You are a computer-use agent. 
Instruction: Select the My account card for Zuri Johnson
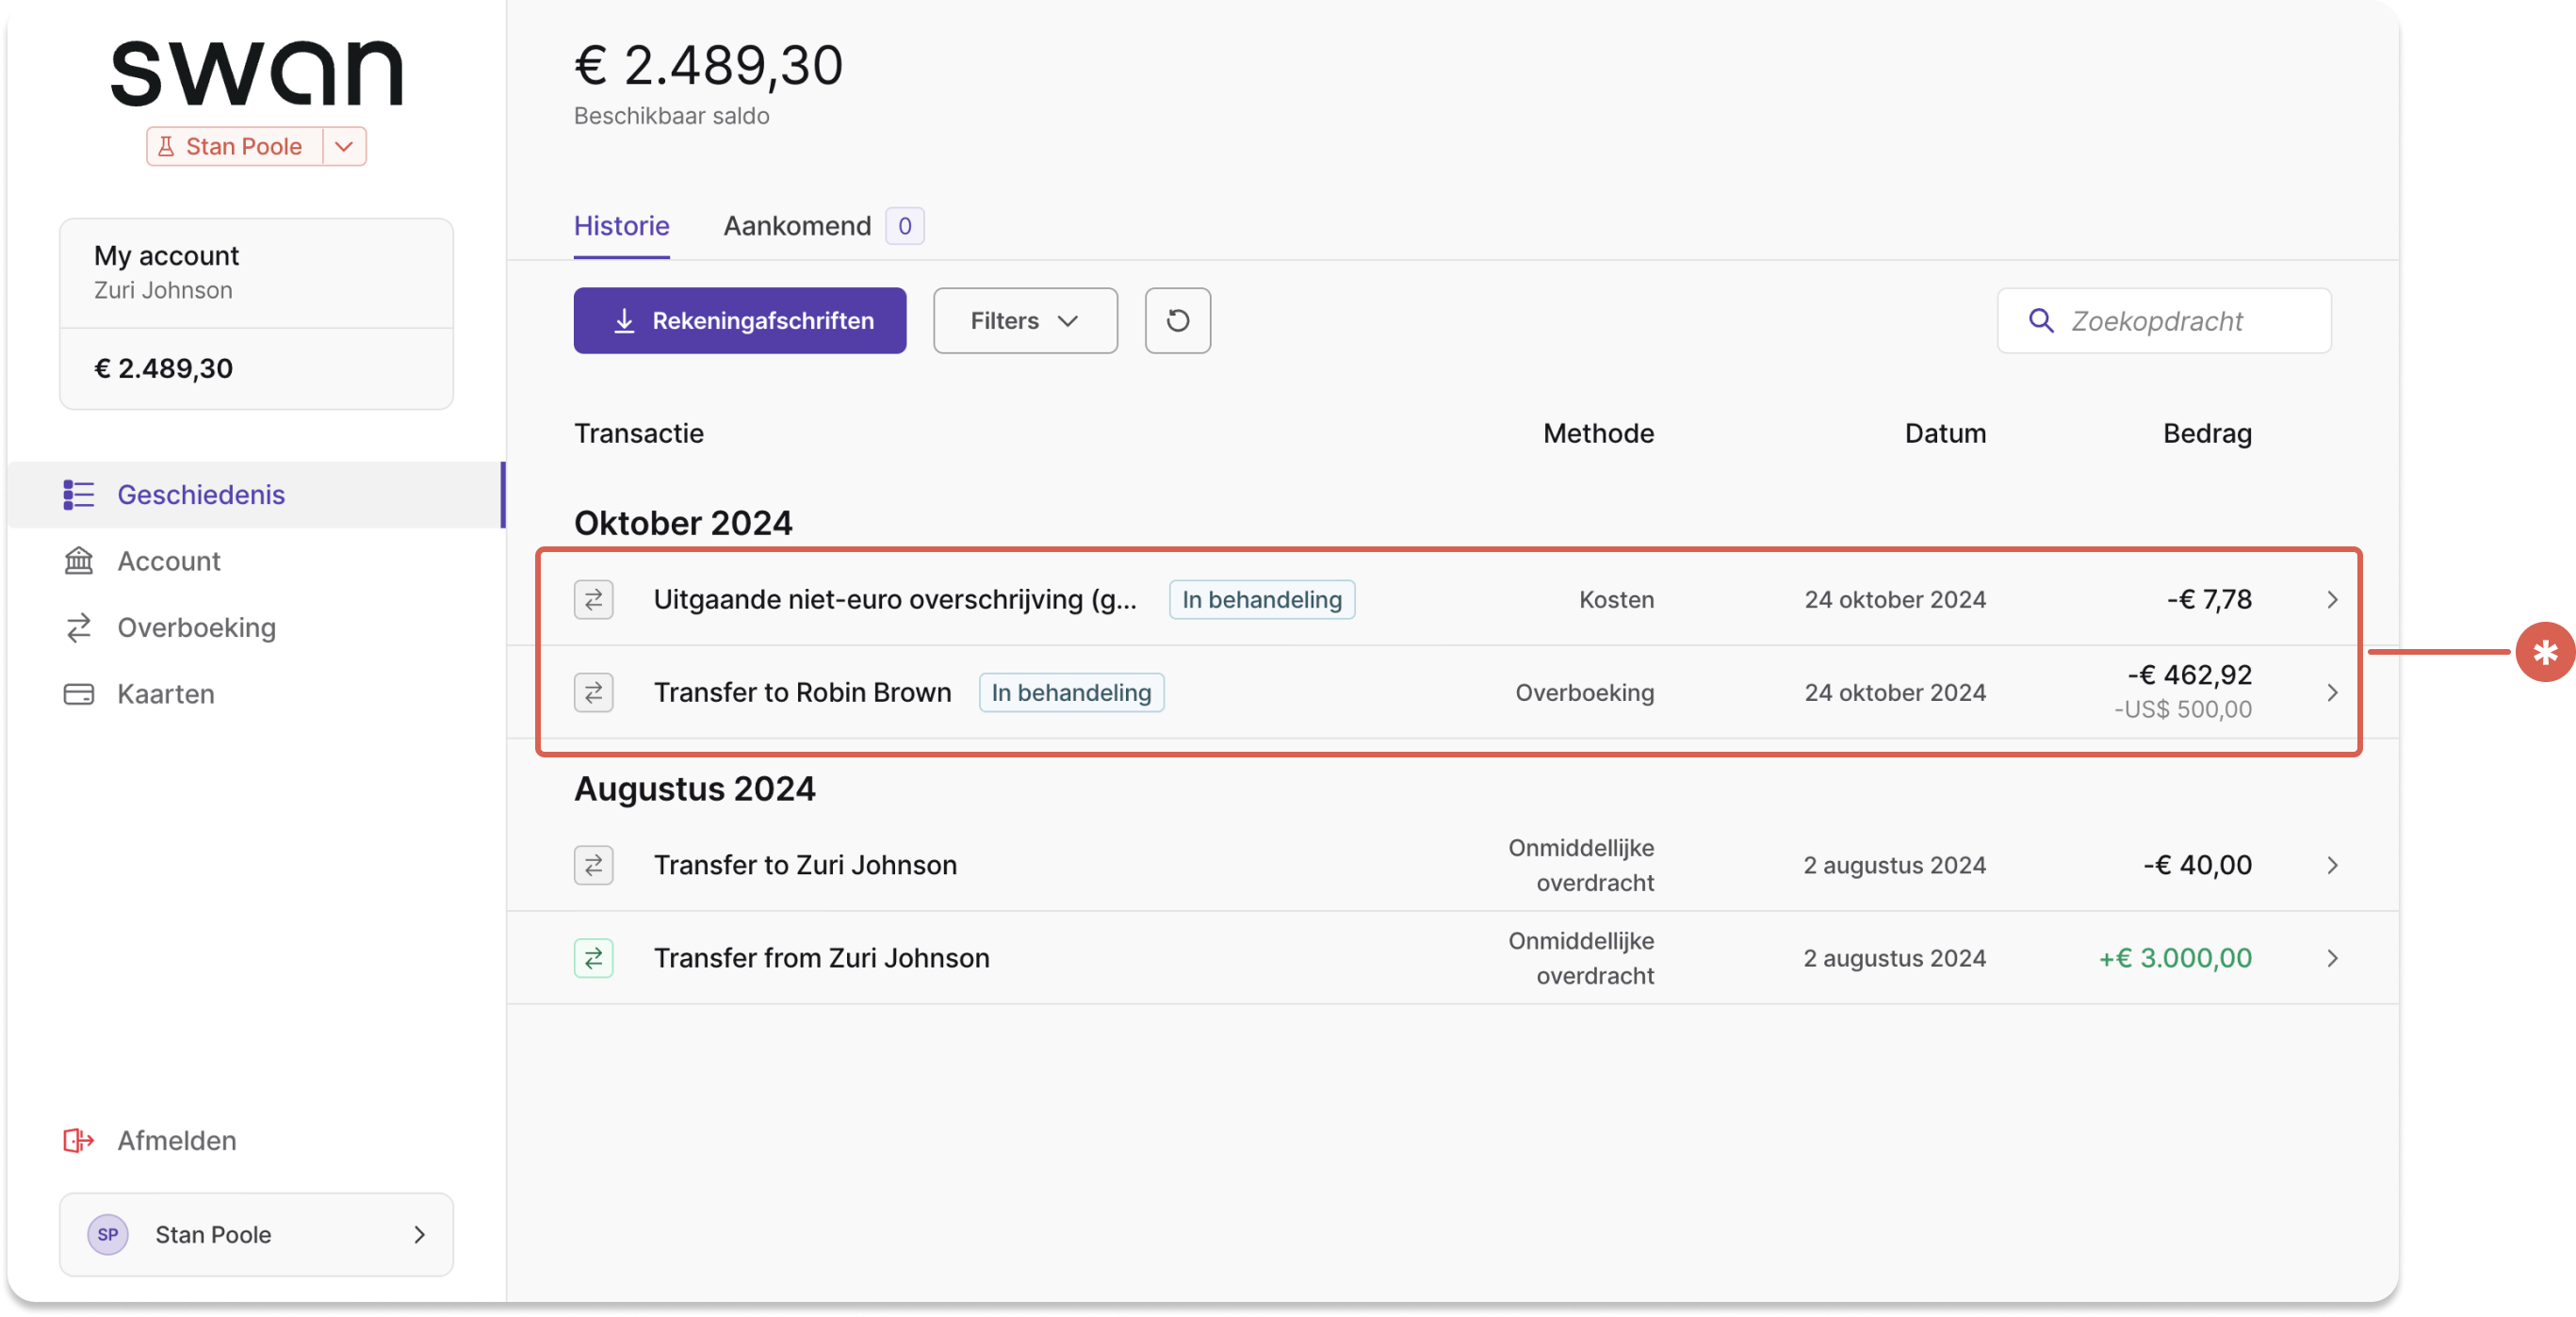click(256, 313)
